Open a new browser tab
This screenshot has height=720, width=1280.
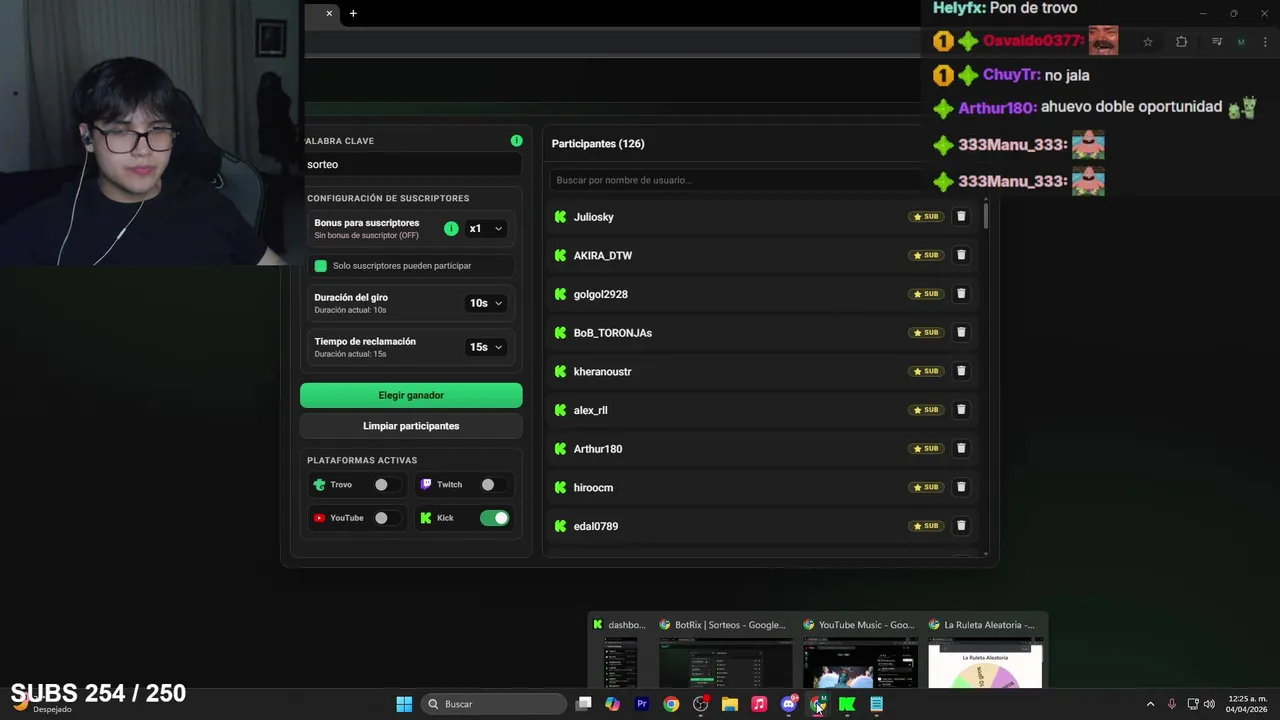pos(353,13)
